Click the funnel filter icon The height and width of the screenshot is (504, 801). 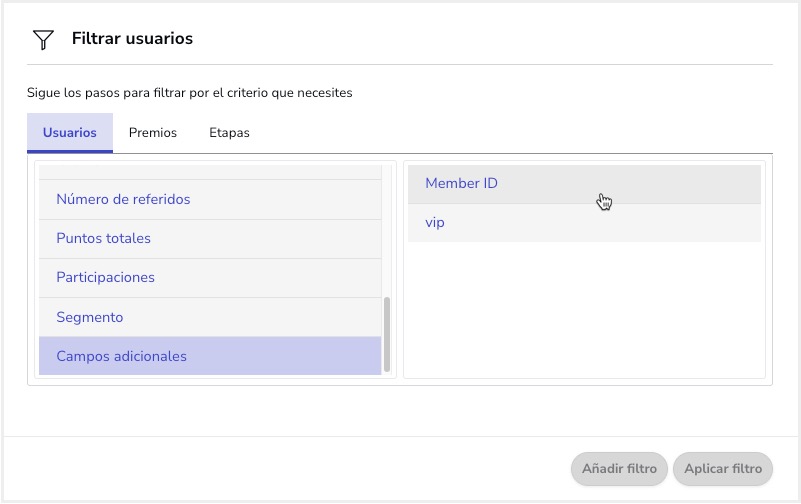pyautogui.click(x=43, y=39)
